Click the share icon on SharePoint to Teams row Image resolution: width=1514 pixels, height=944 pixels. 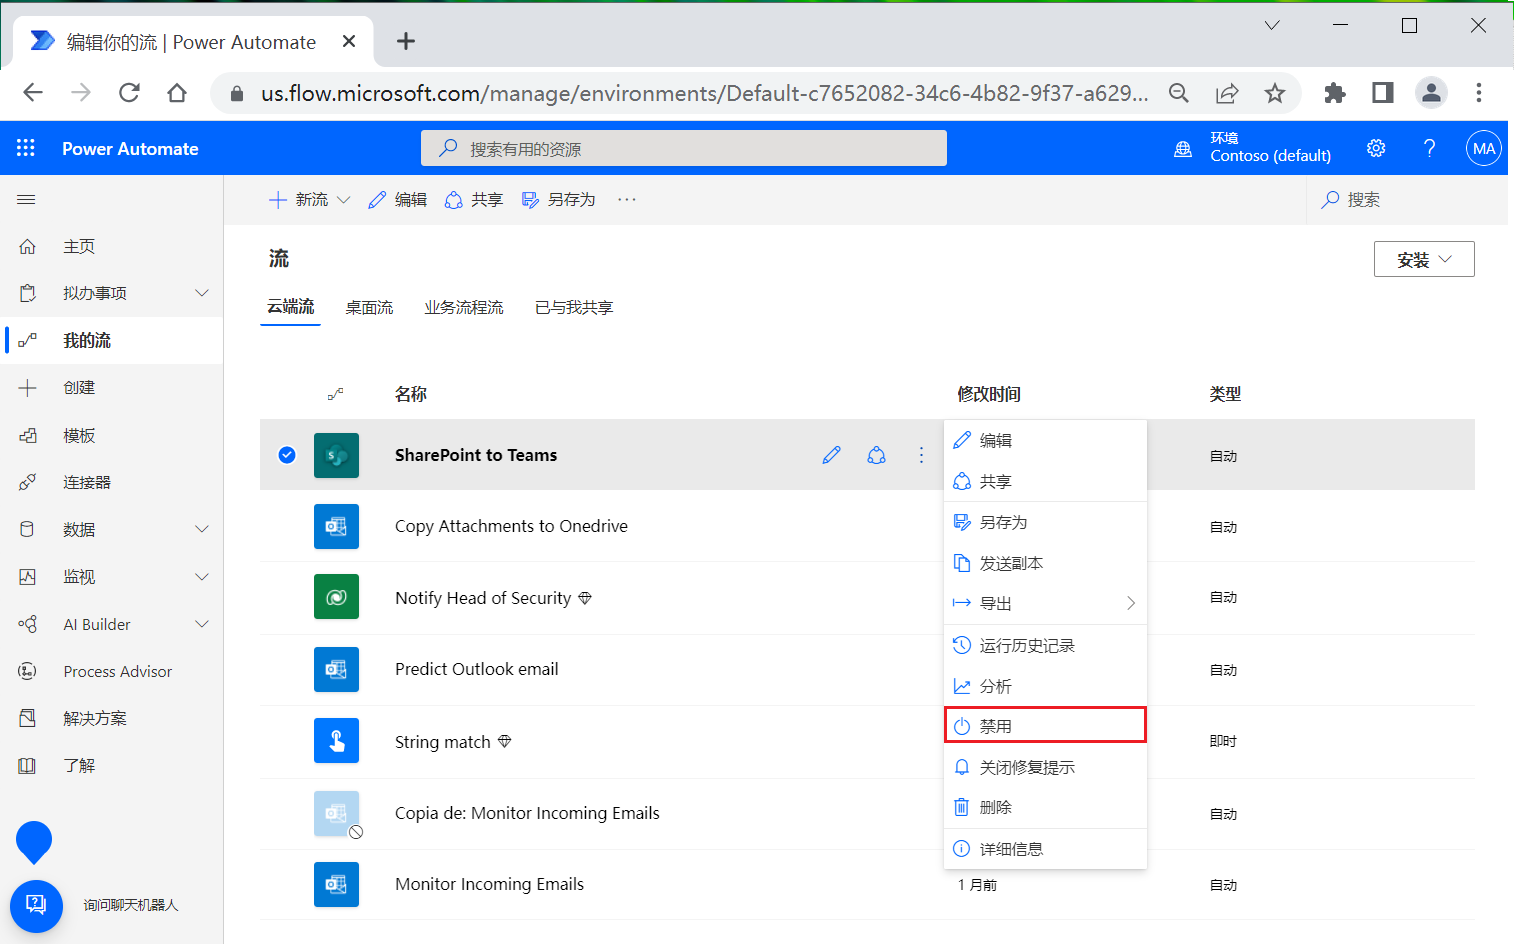tap(877, 455)
